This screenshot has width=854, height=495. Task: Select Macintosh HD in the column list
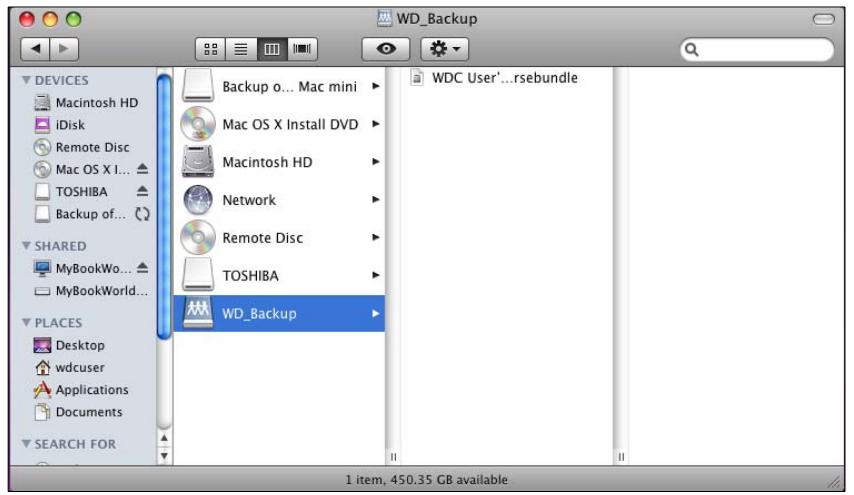(279, 162)
